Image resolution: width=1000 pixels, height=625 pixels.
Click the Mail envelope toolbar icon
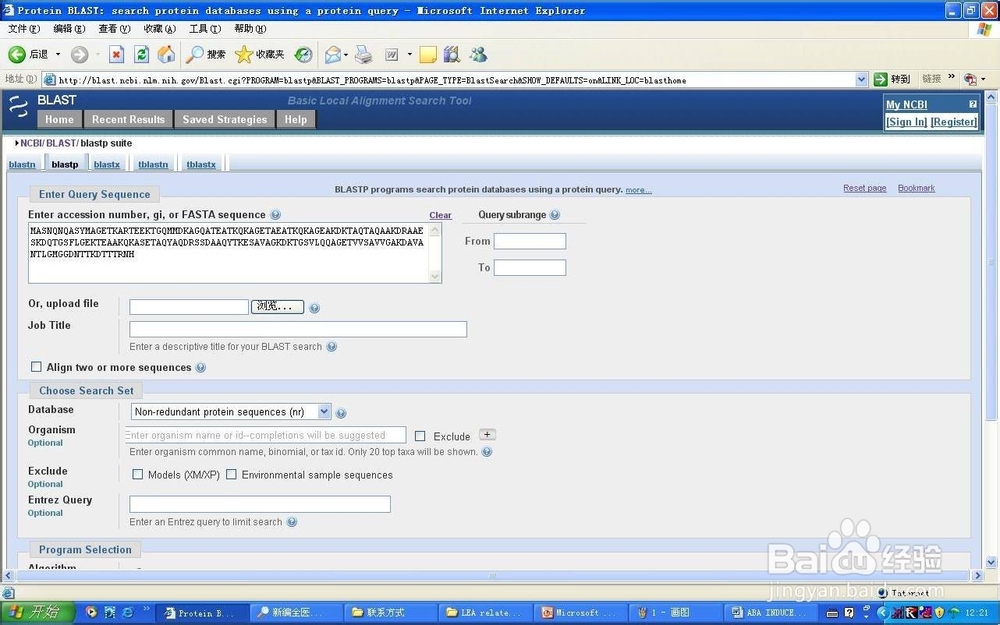(333, 55)
